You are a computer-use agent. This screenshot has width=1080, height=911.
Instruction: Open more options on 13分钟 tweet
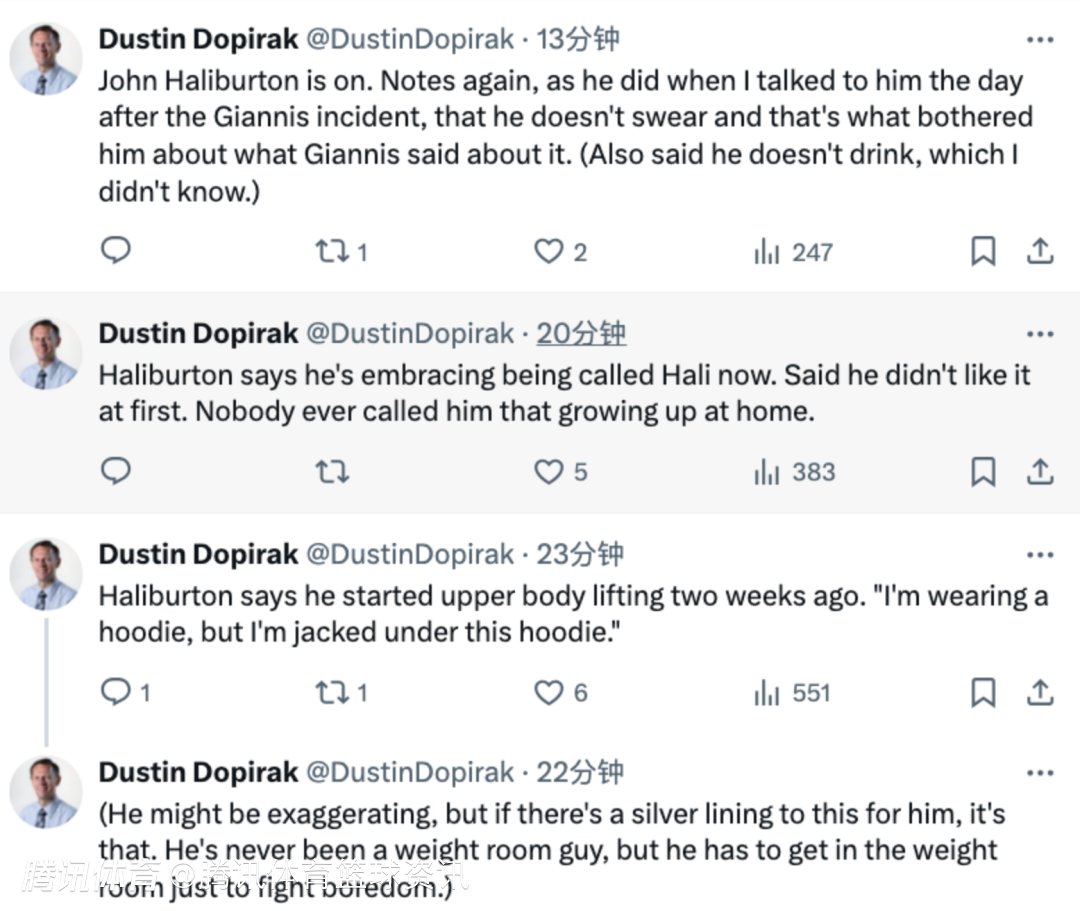pos(1040,40)
